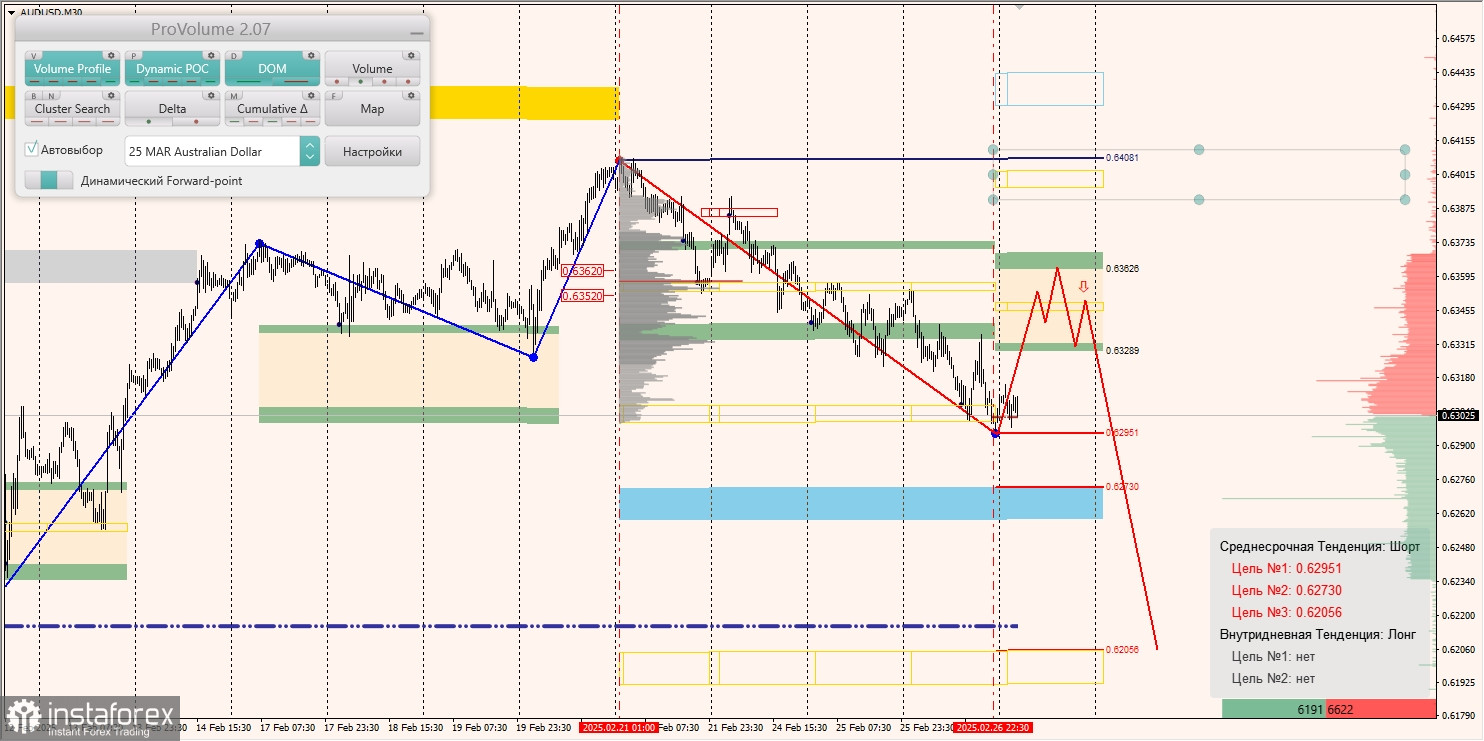
Task: Open the AUDUSD,M30 chart menu triangle
Action: pos(10,12)
